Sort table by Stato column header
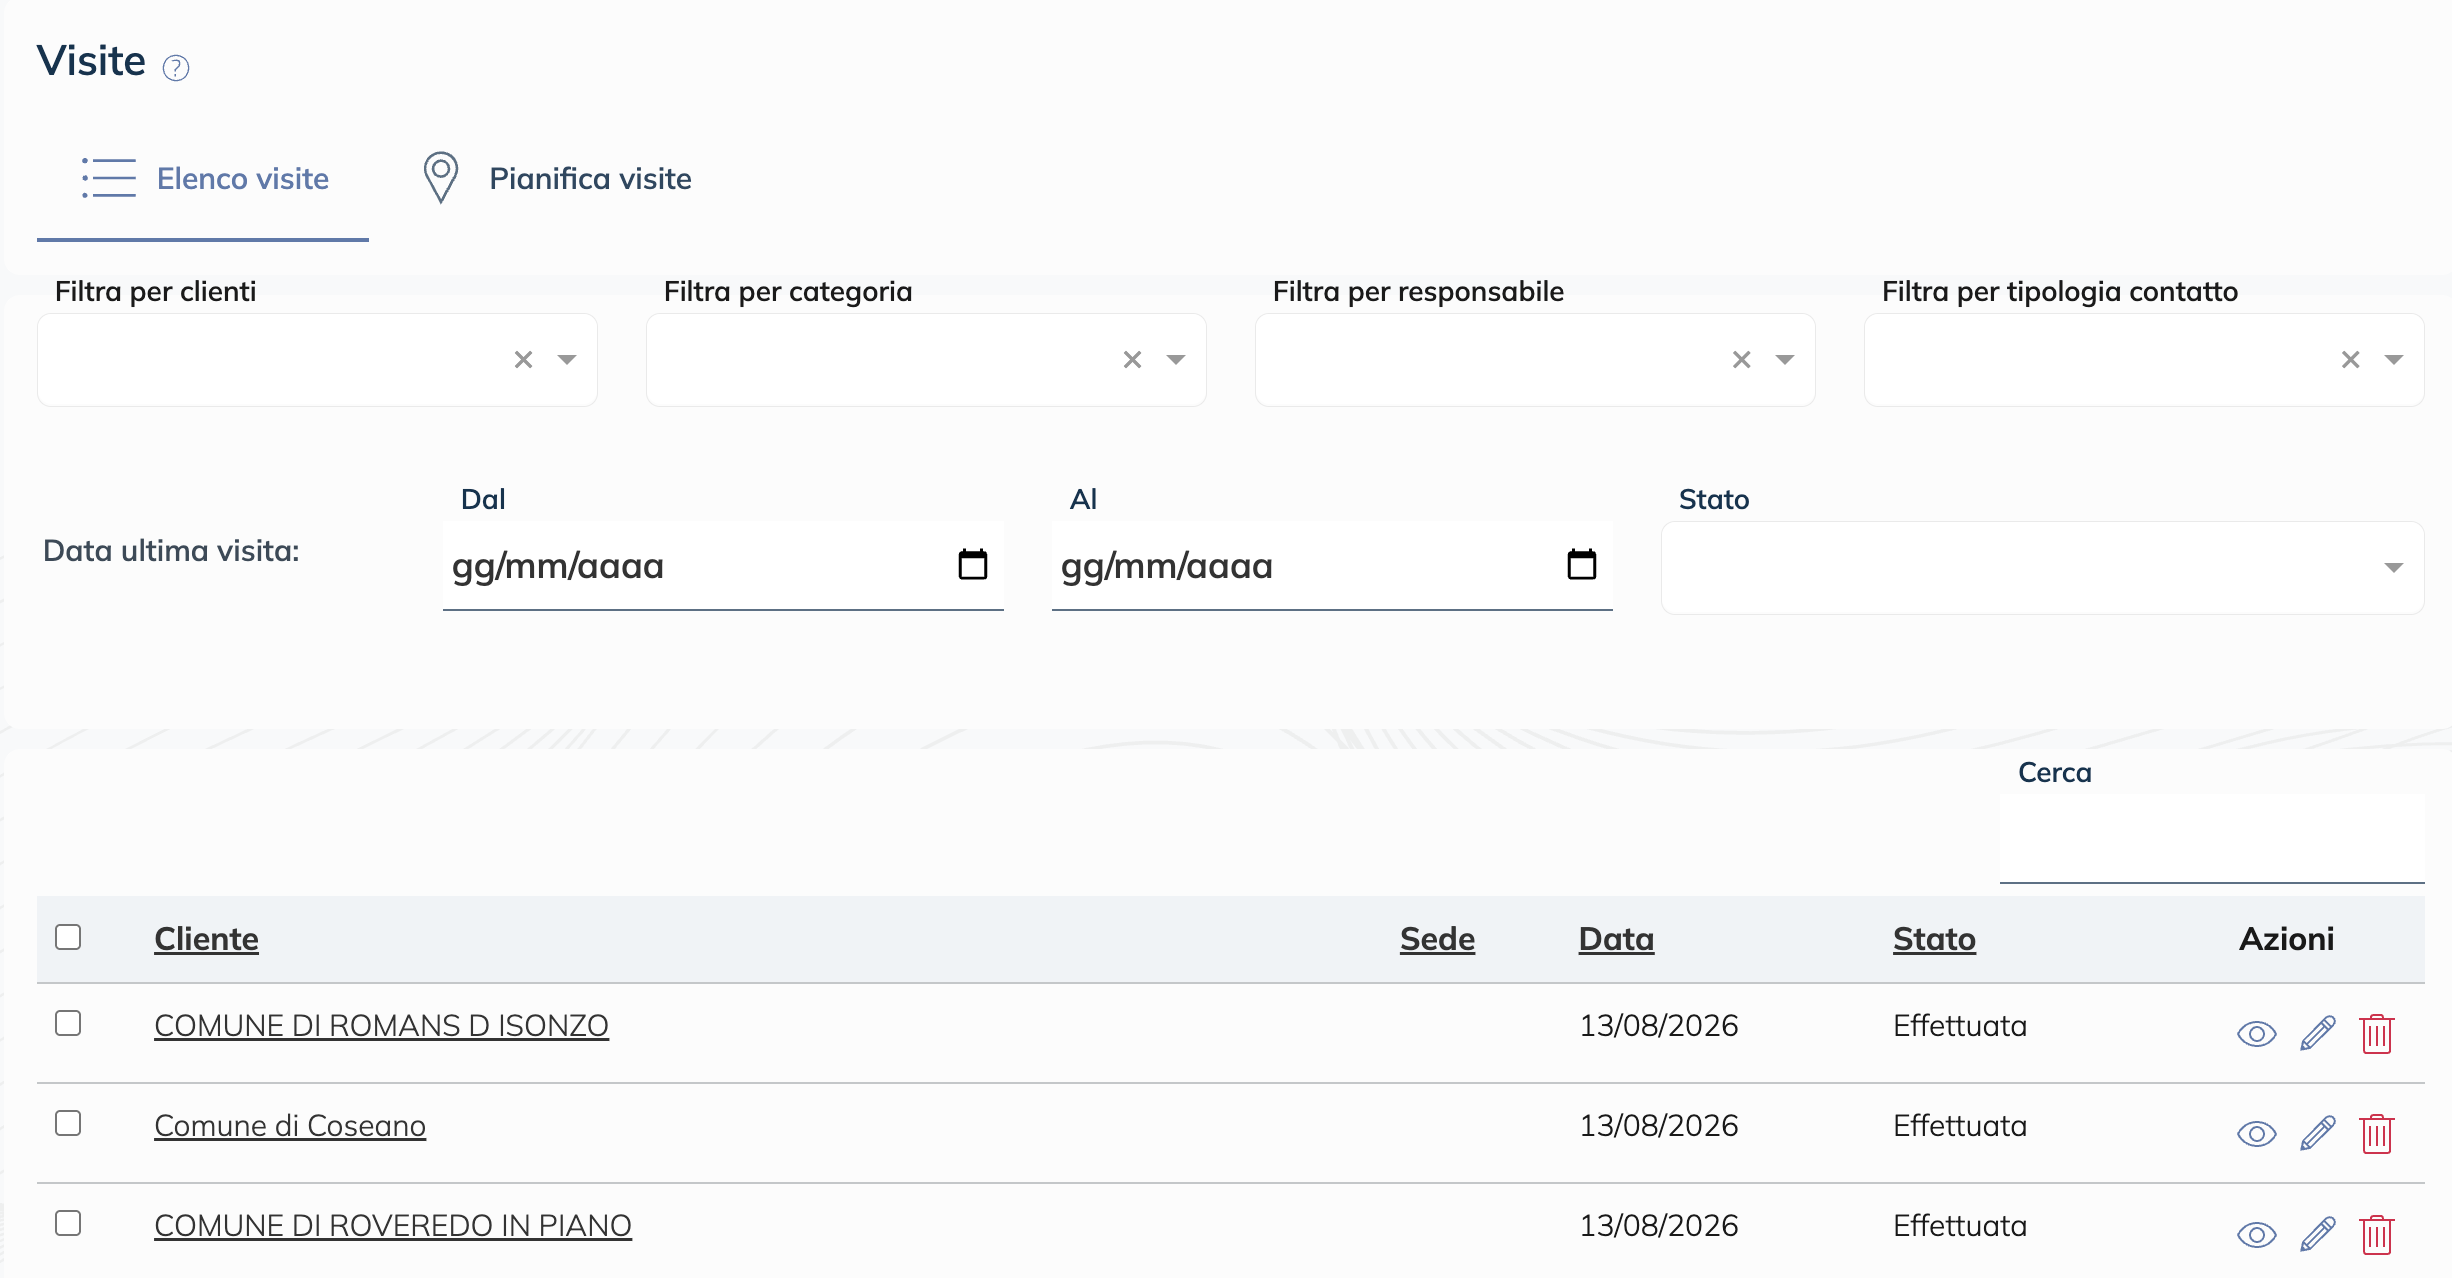The image size is (2452, 1278). [1934, 939]
